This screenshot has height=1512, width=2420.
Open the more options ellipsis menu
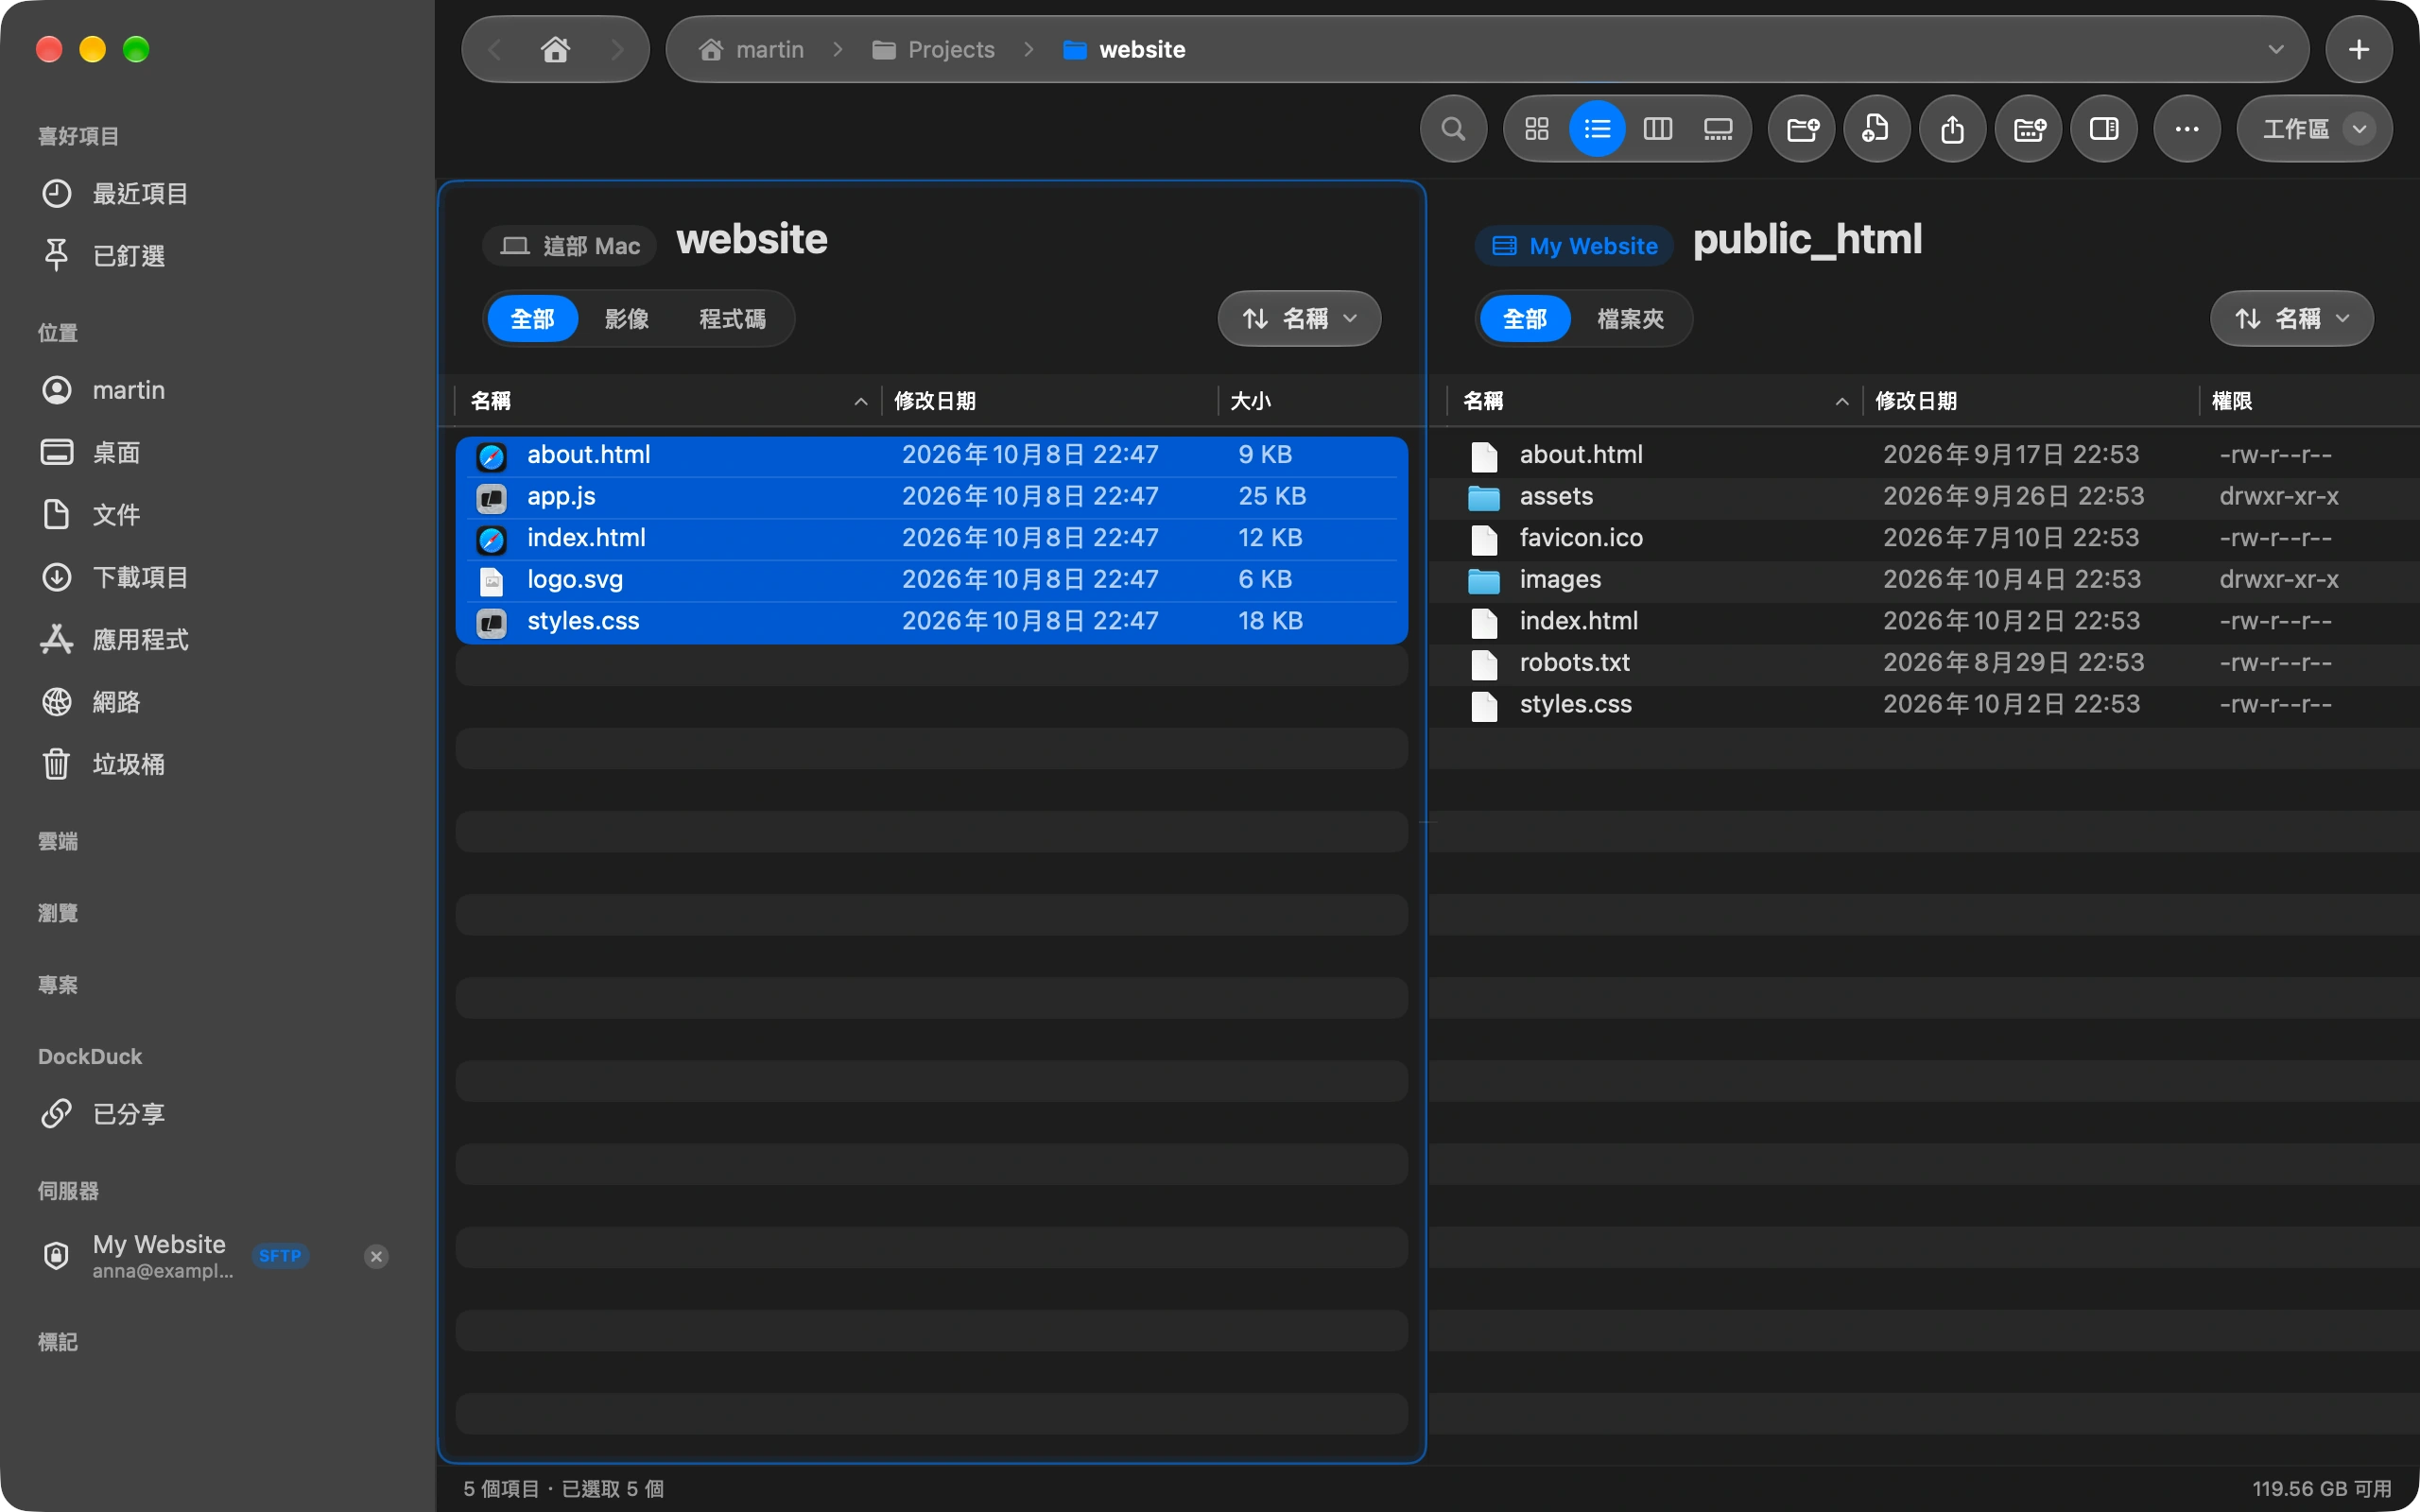click(x=2187, y=129)
